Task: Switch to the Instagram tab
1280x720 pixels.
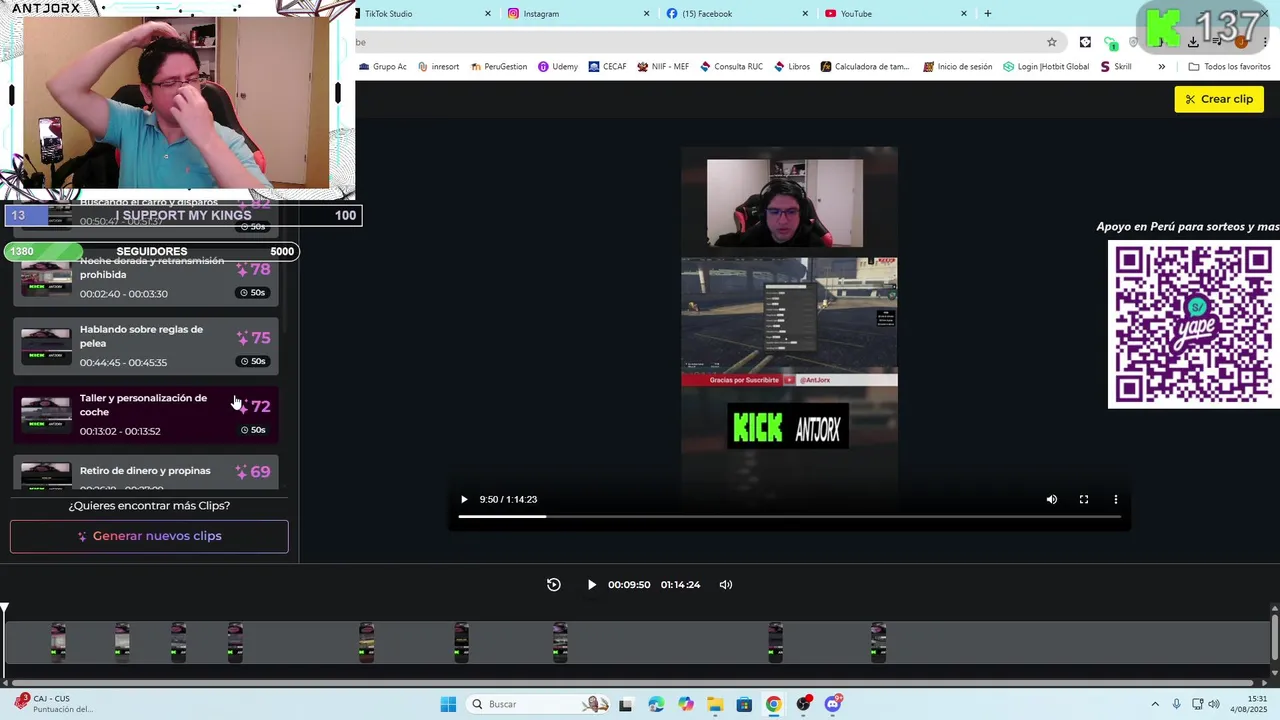Action: click(579, 14)
